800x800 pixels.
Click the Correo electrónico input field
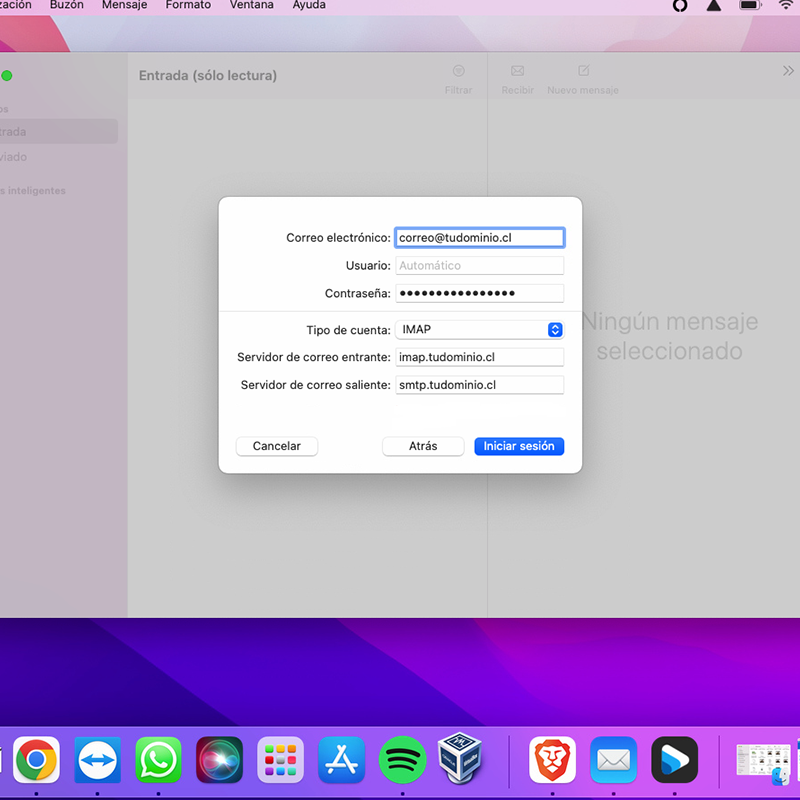tap(480, 238)
